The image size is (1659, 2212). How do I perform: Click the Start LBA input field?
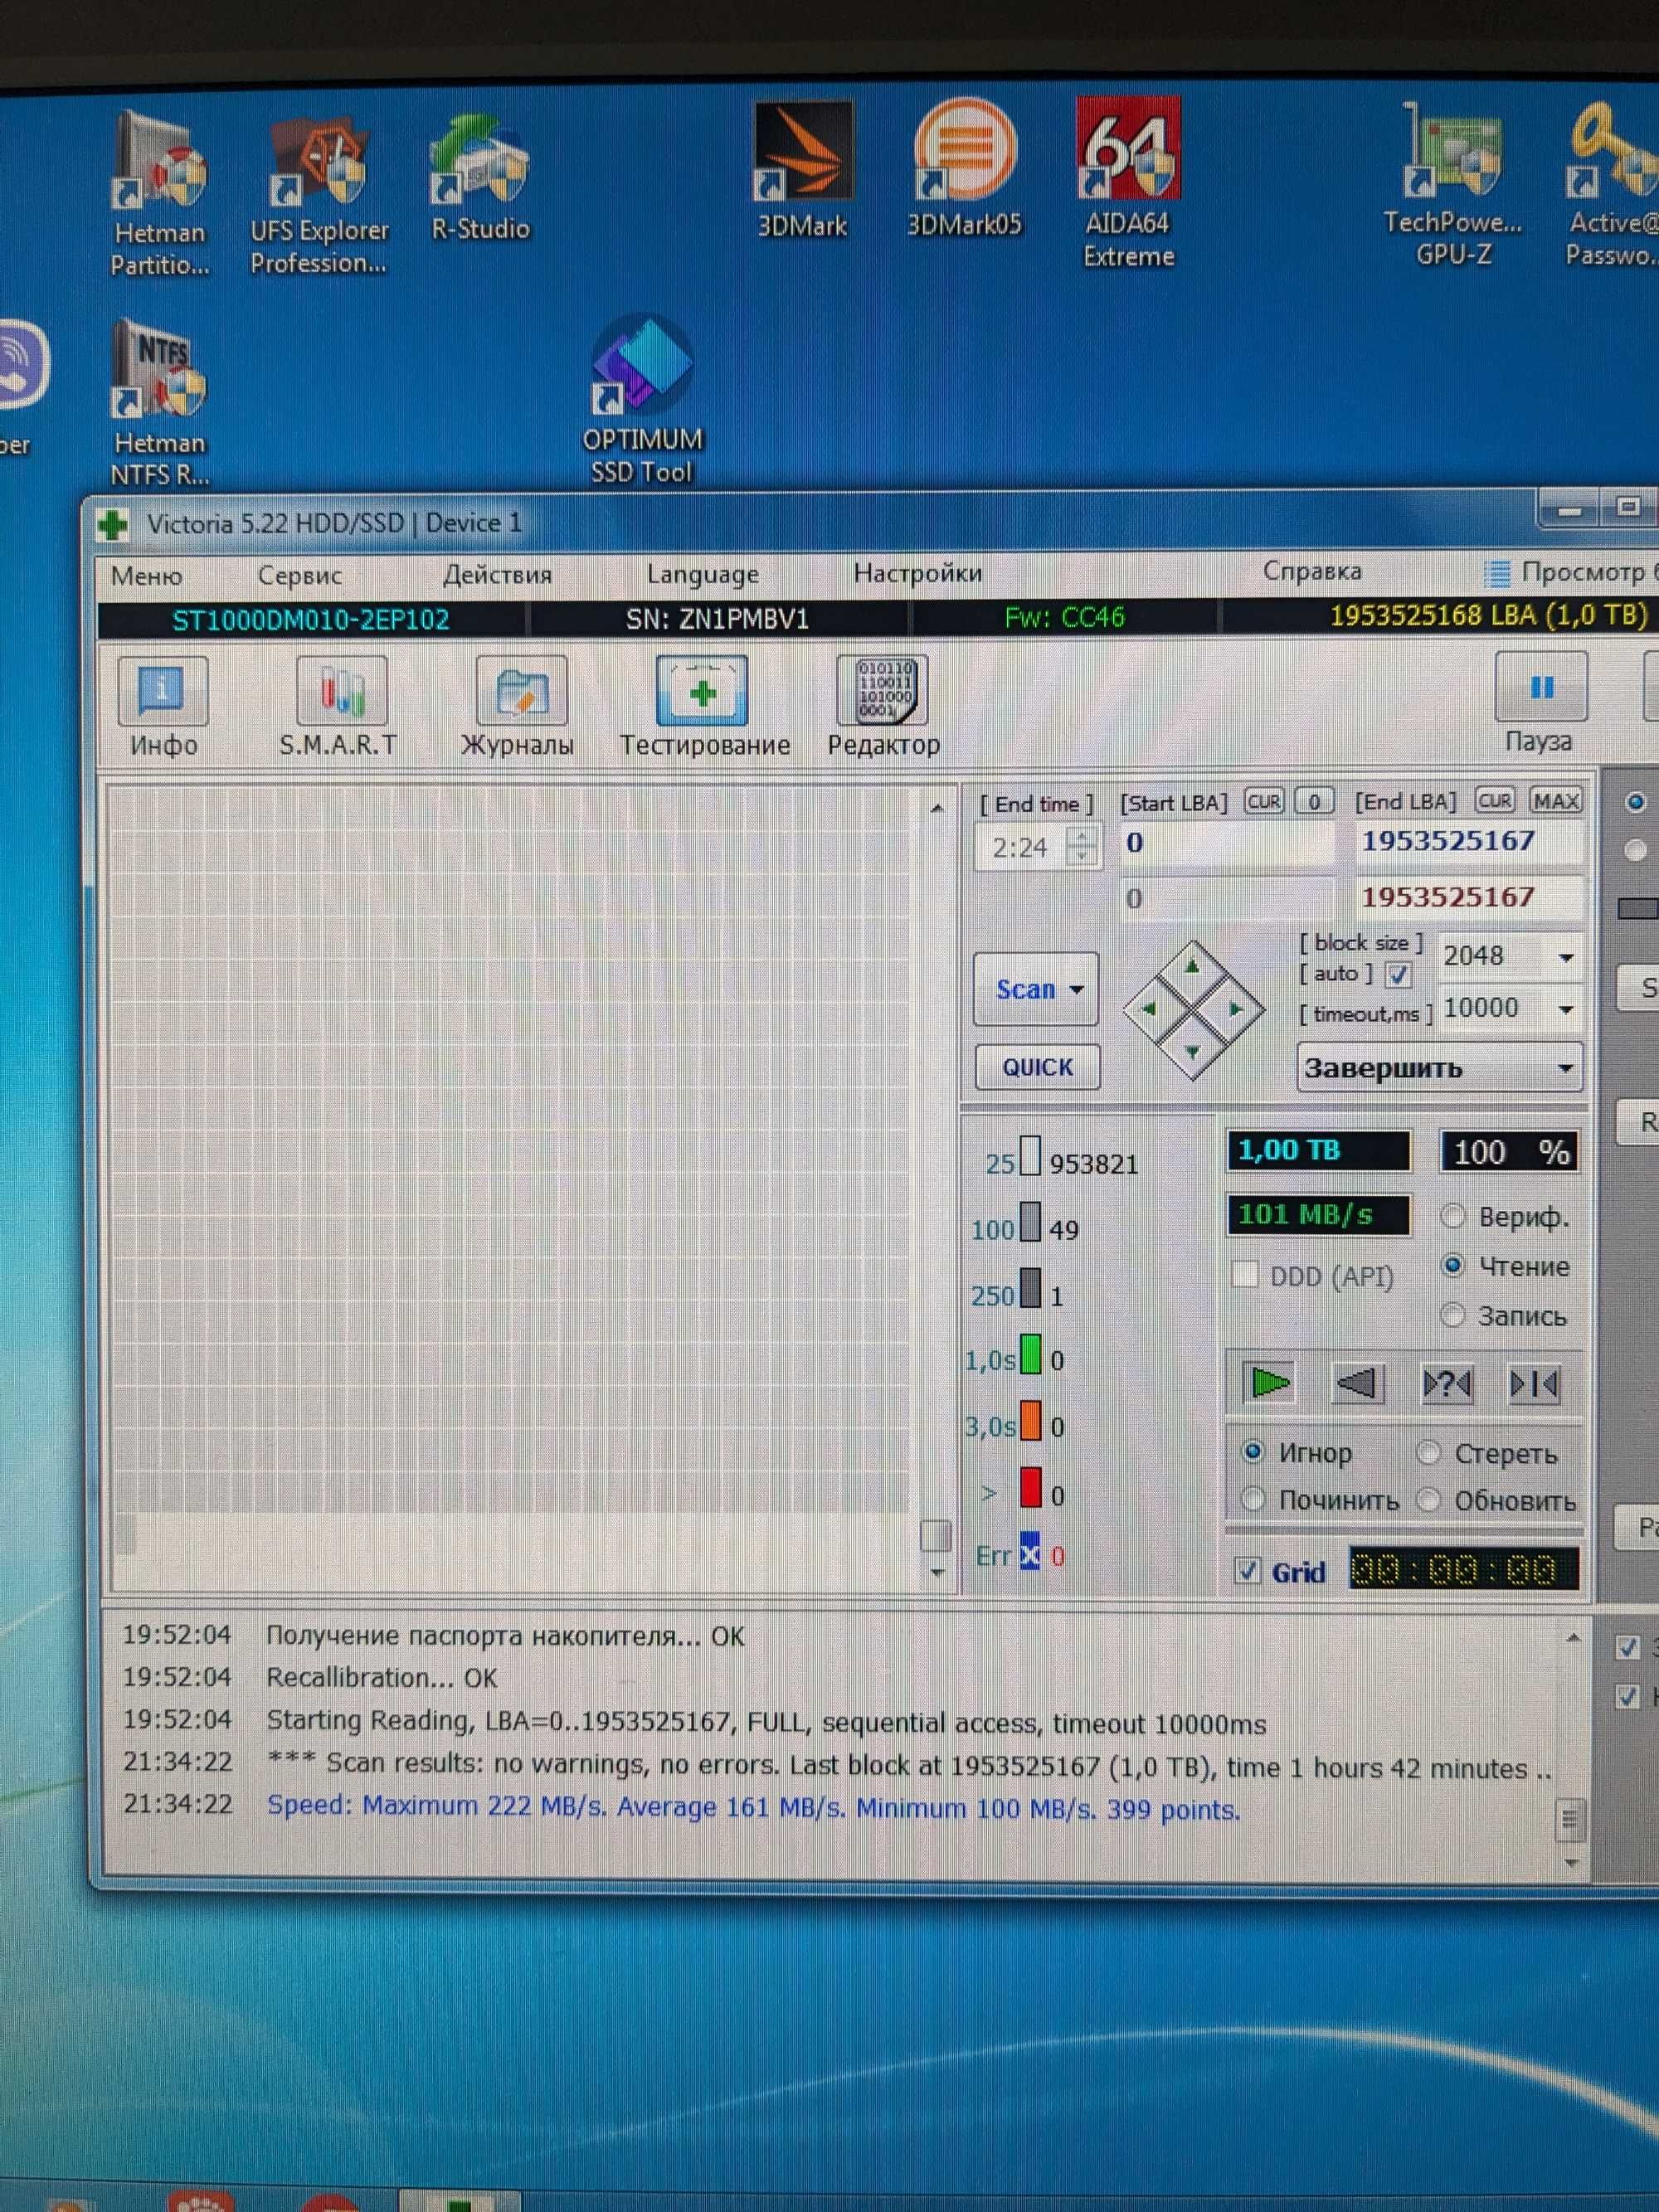pos(1227,843)
